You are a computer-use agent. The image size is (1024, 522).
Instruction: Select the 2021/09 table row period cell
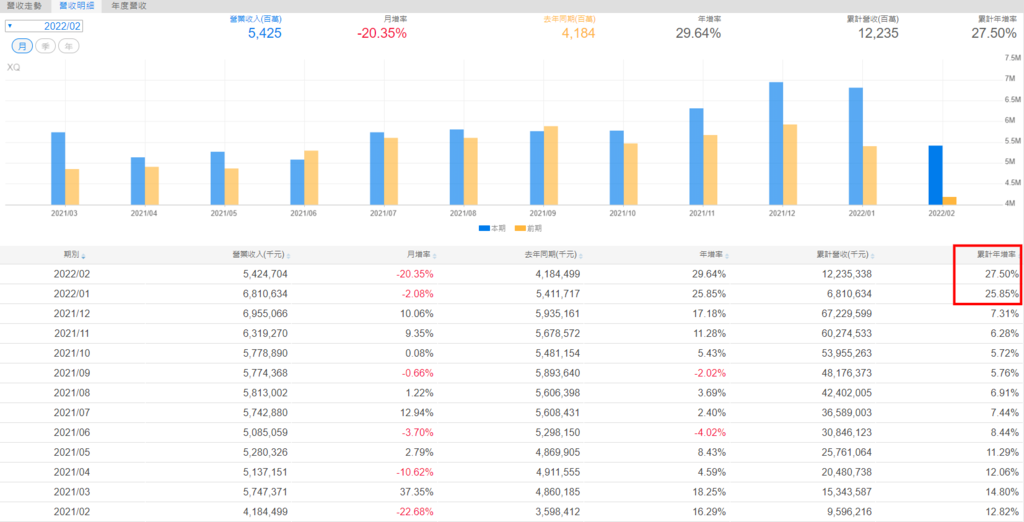[71, 374]
